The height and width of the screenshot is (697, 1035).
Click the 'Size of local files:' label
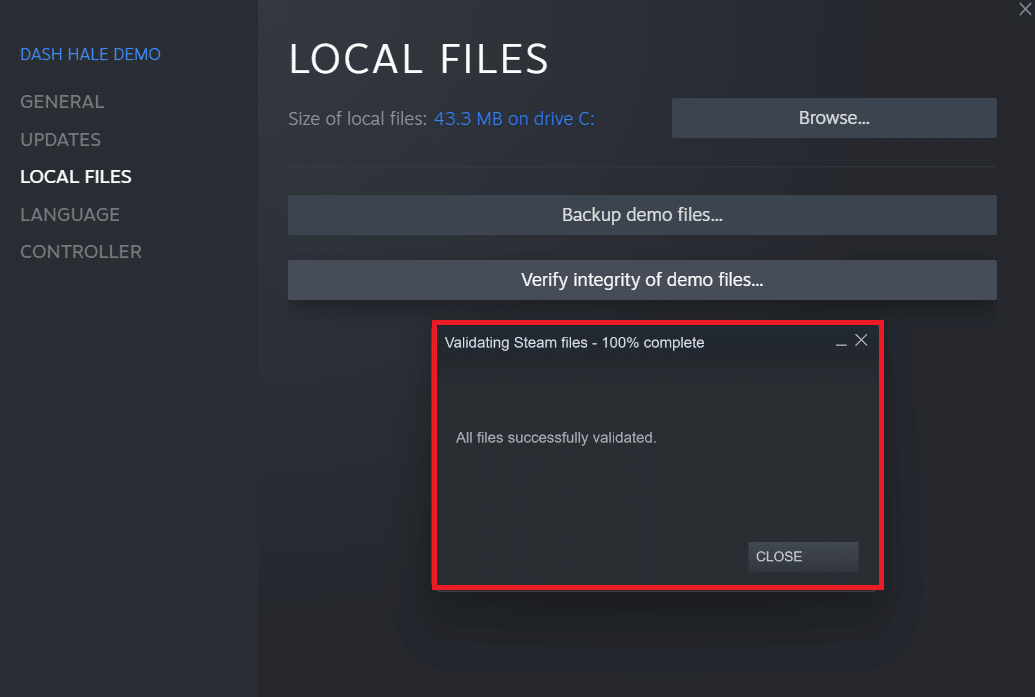pyautogui.click(x=358, y=119)
